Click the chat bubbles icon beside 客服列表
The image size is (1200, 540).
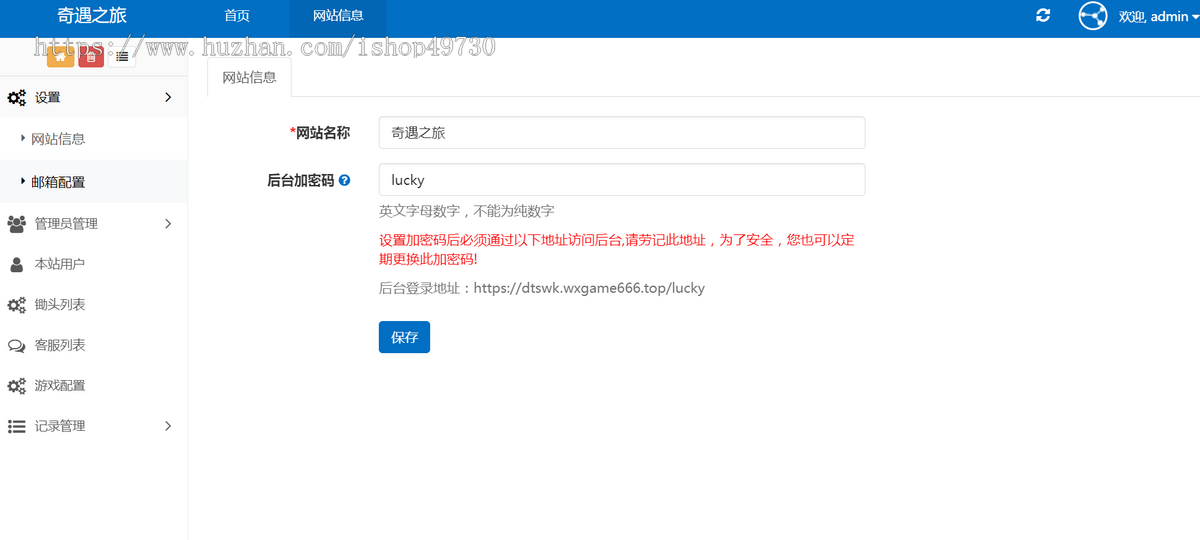tap(17, 346)
